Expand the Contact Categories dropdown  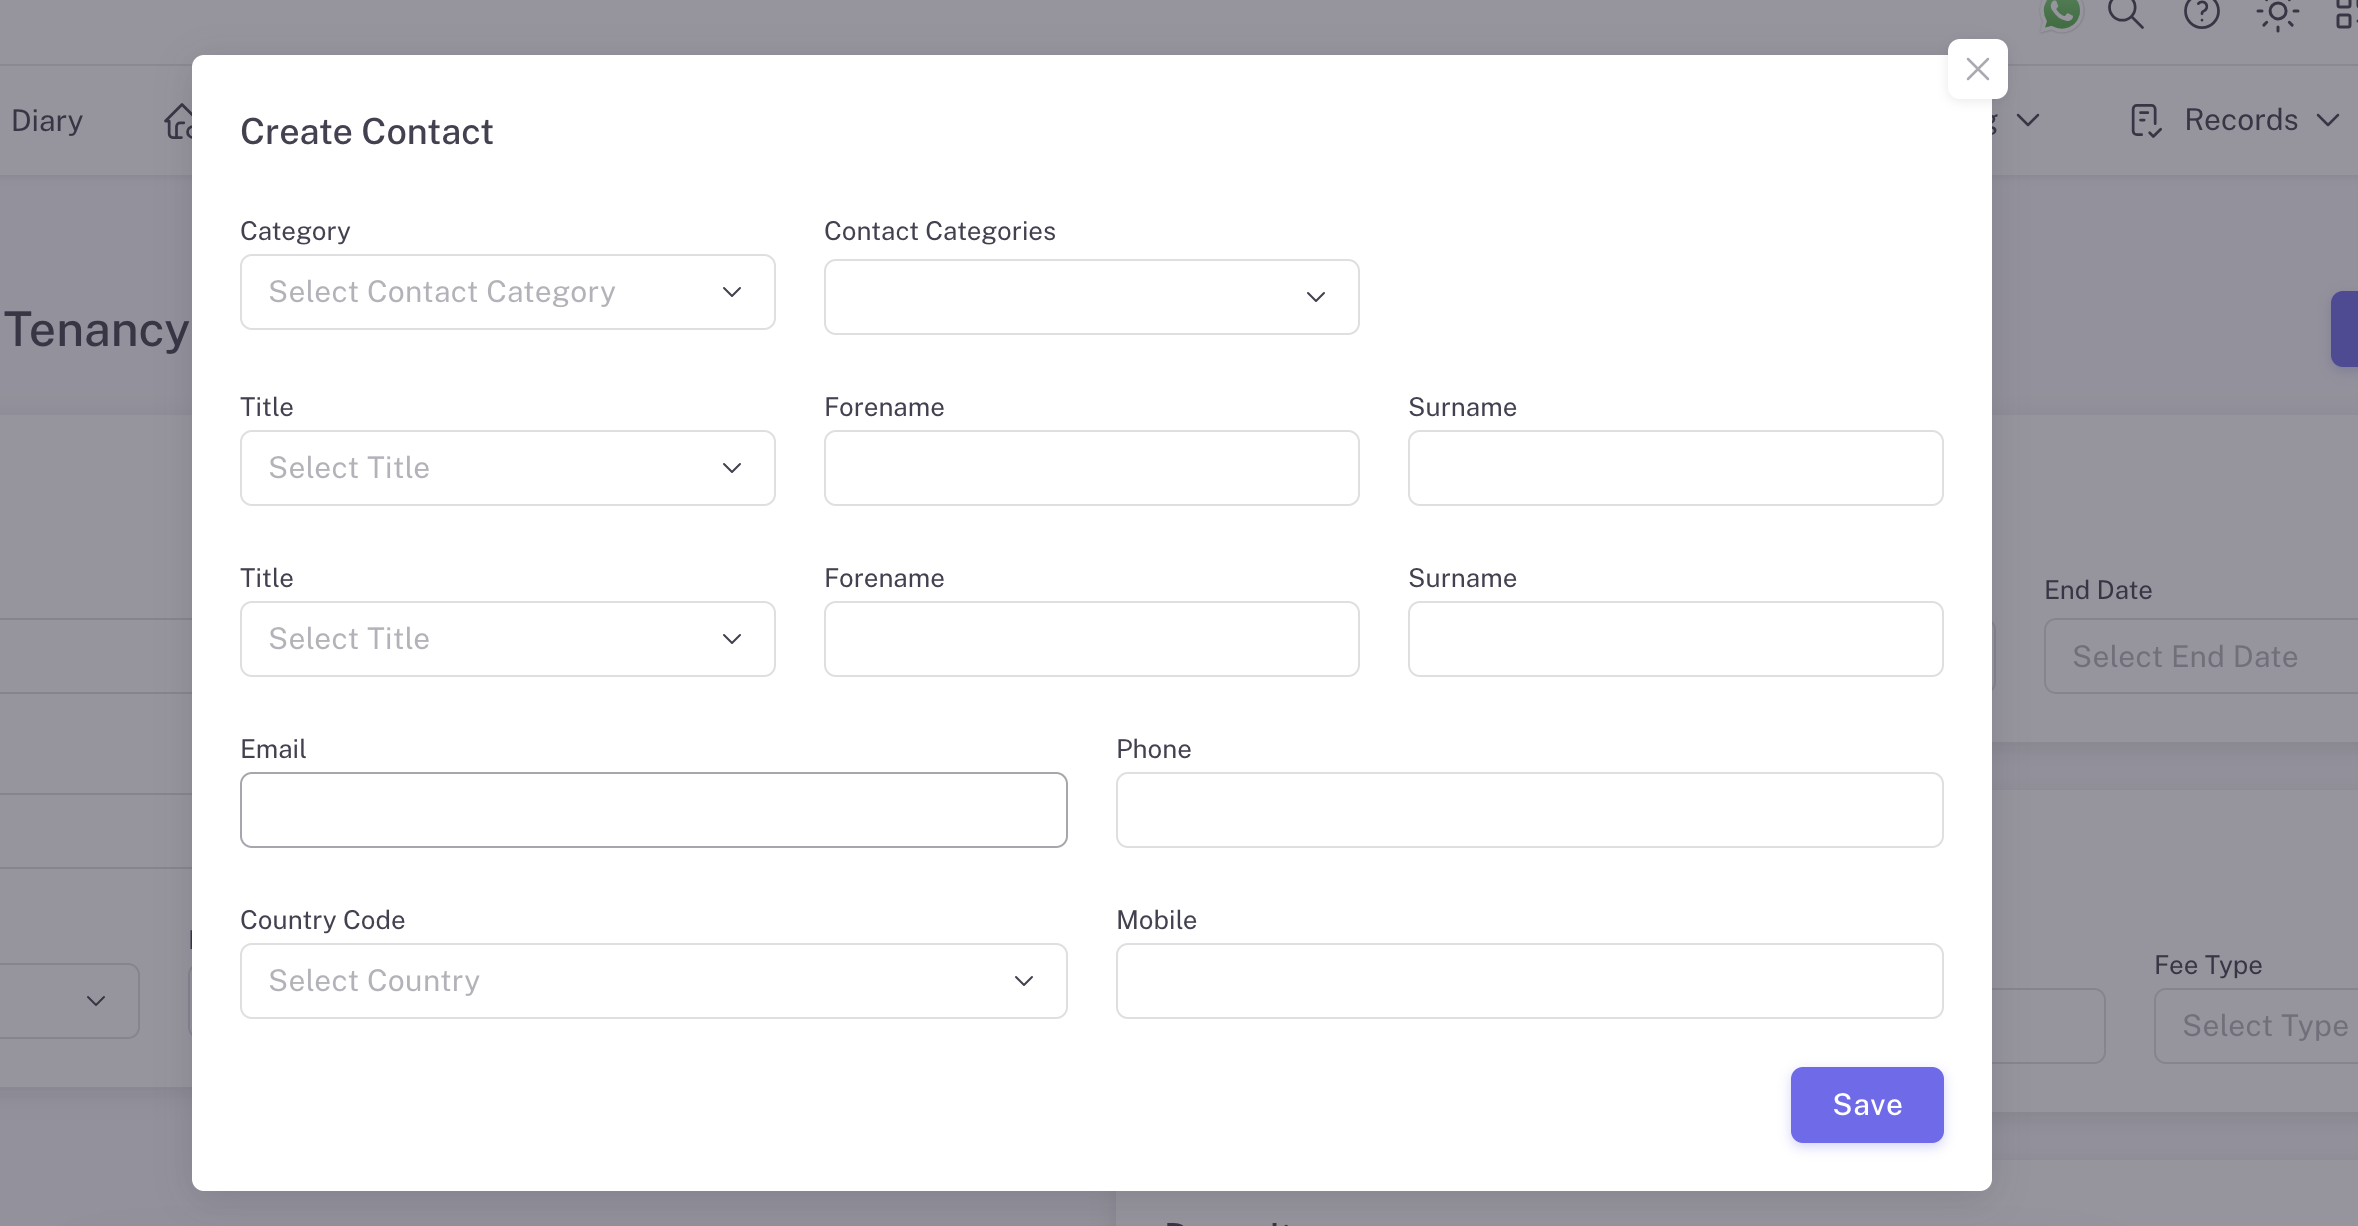[1091, 297]
